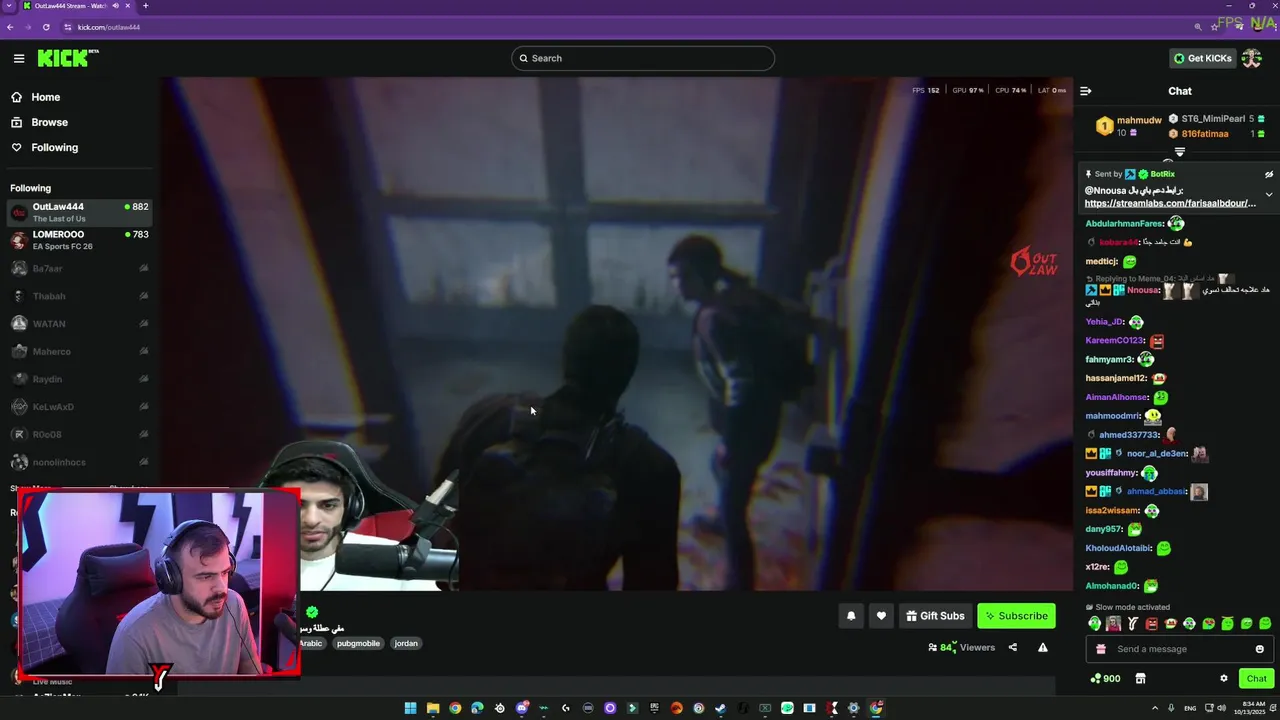The height and width of the screenshot is (720, 1280).
Task: Expand the chat leaderboard arrow
Action: pos(1179,152)
